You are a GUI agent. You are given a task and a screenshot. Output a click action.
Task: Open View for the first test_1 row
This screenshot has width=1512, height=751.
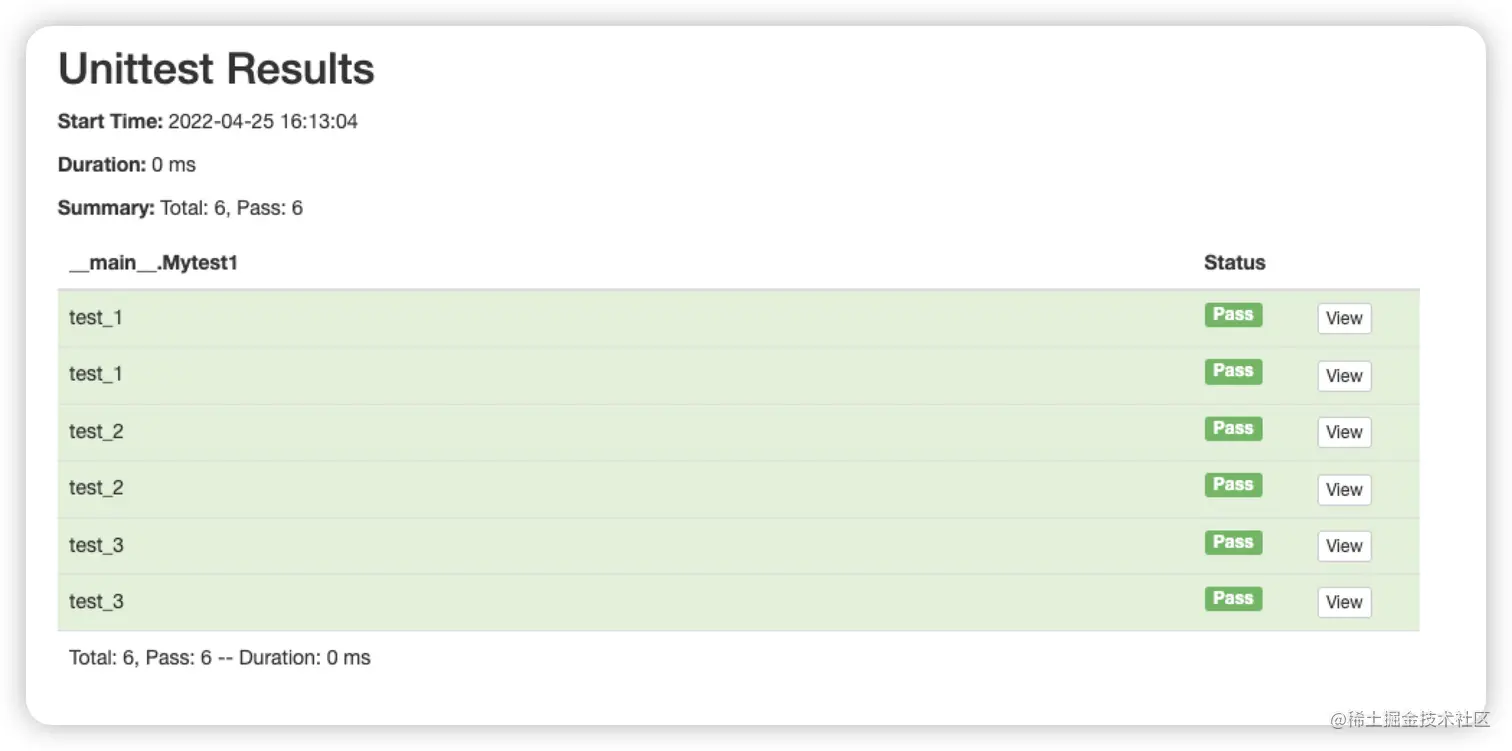1344,319
